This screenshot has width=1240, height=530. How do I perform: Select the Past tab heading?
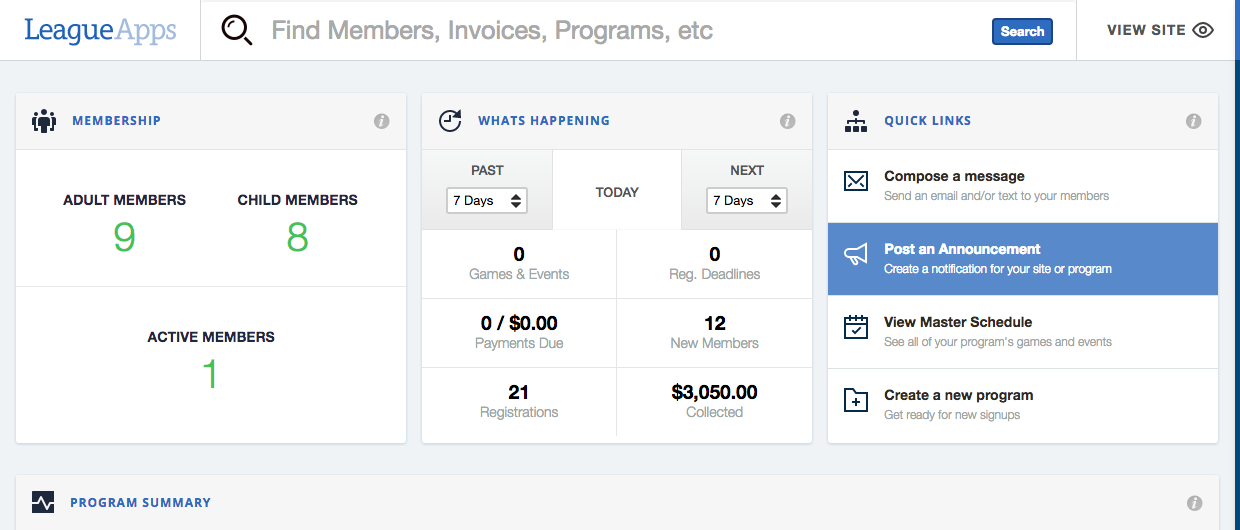coord(487,170)
